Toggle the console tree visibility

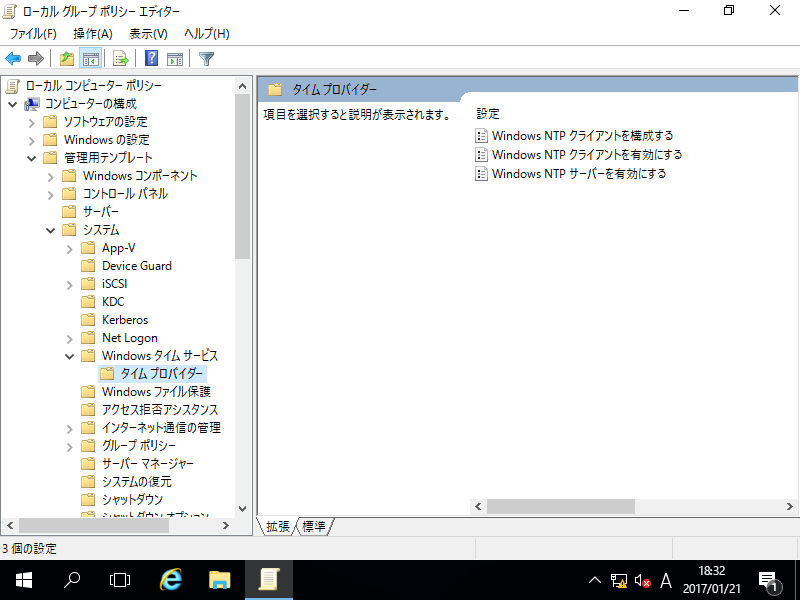(90, 58)
